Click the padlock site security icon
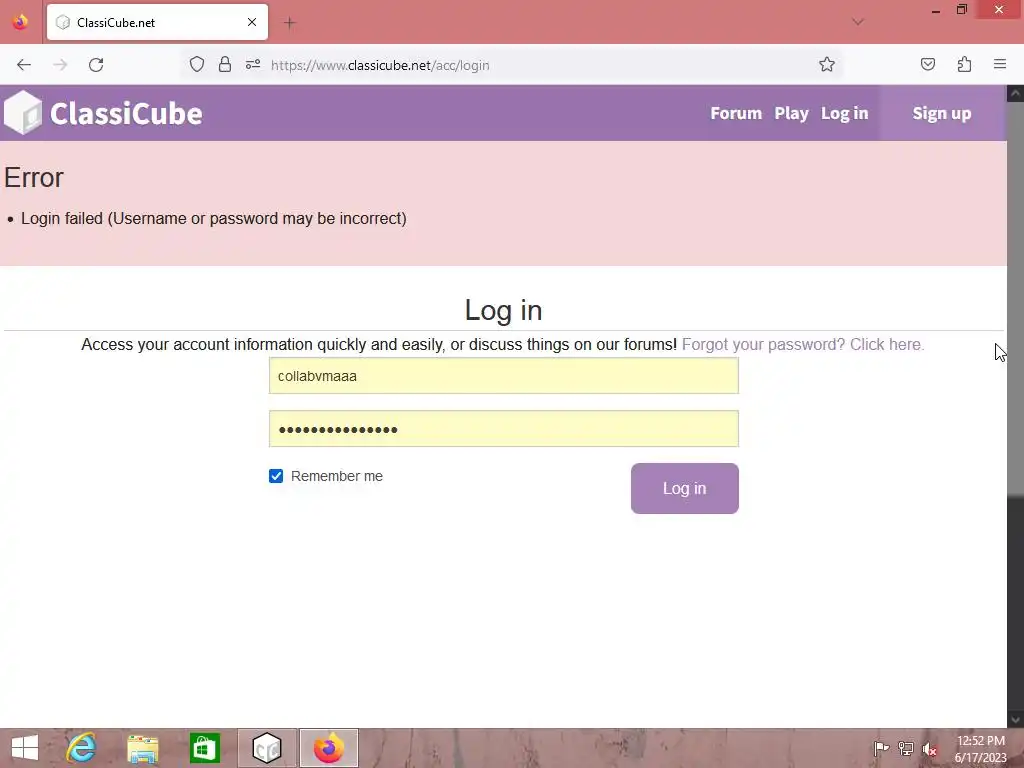The height and width of the screenshot is (768, 1024). (x=225, y=64)
